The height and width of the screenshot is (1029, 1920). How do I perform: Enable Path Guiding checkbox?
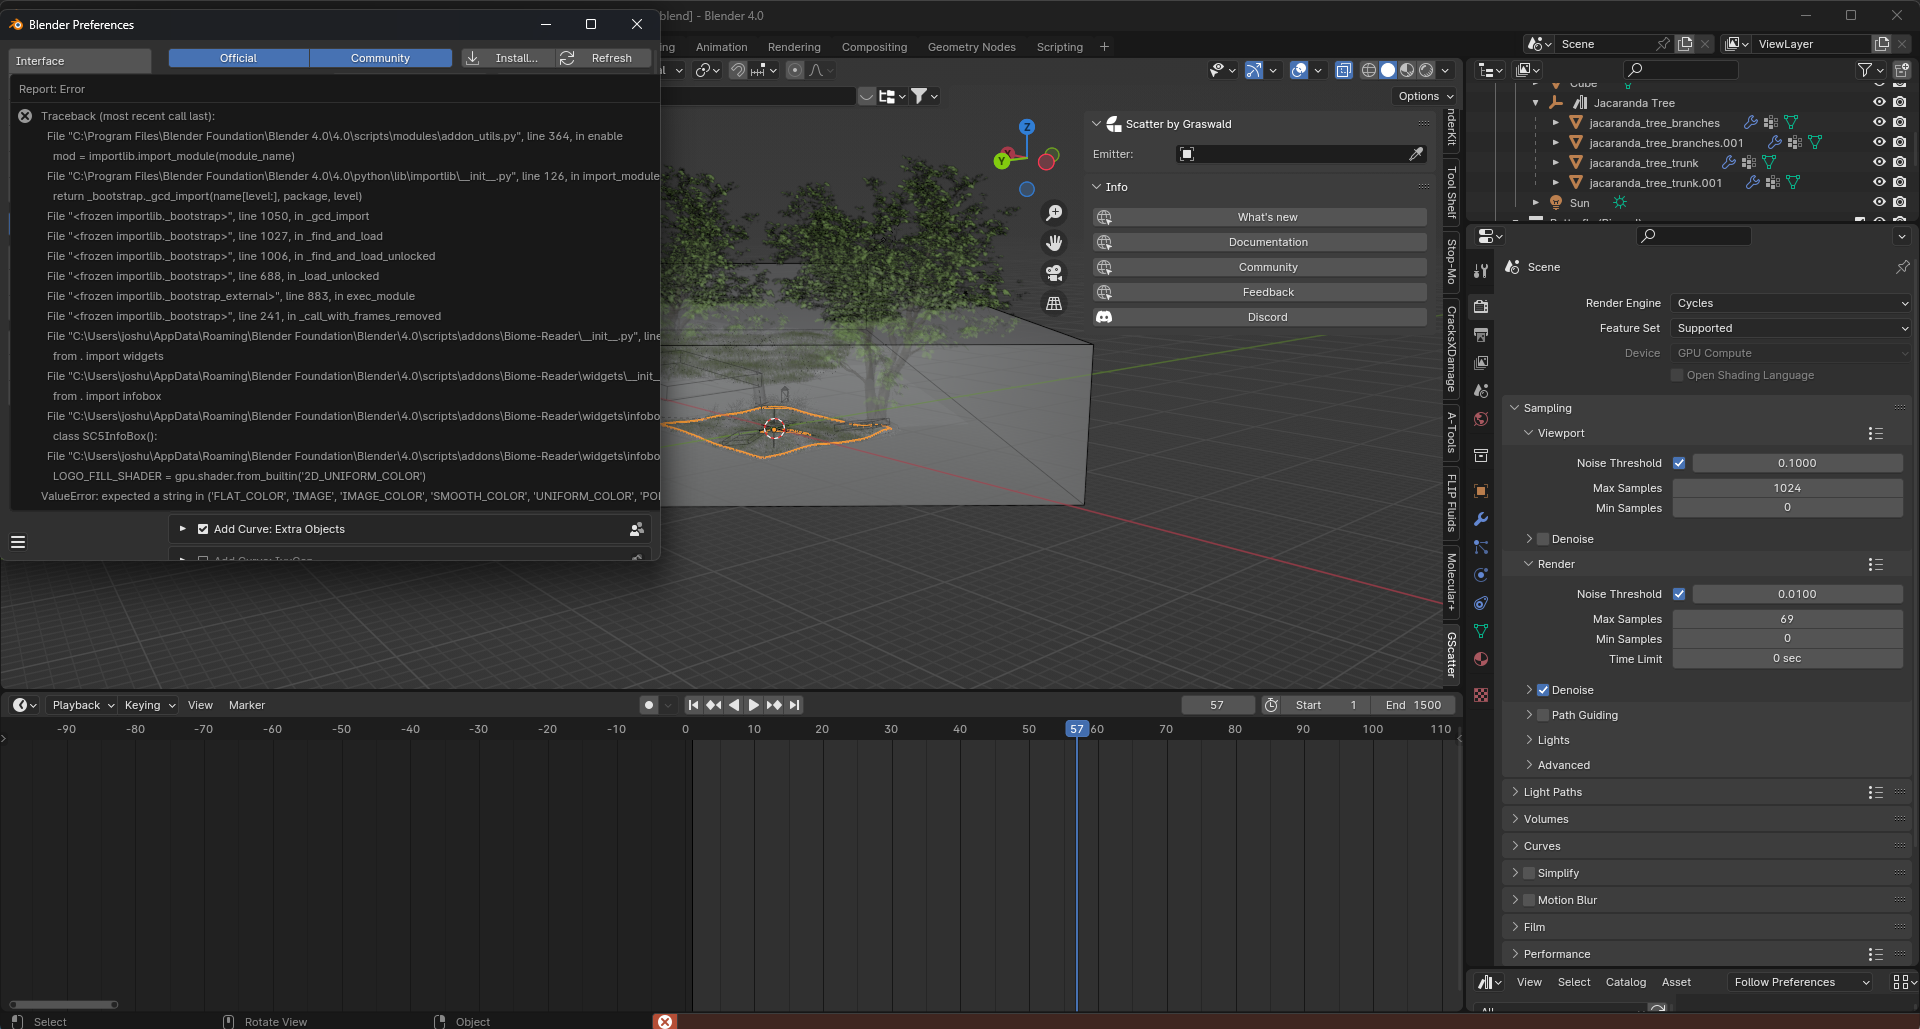click(x=1543, y=715)
